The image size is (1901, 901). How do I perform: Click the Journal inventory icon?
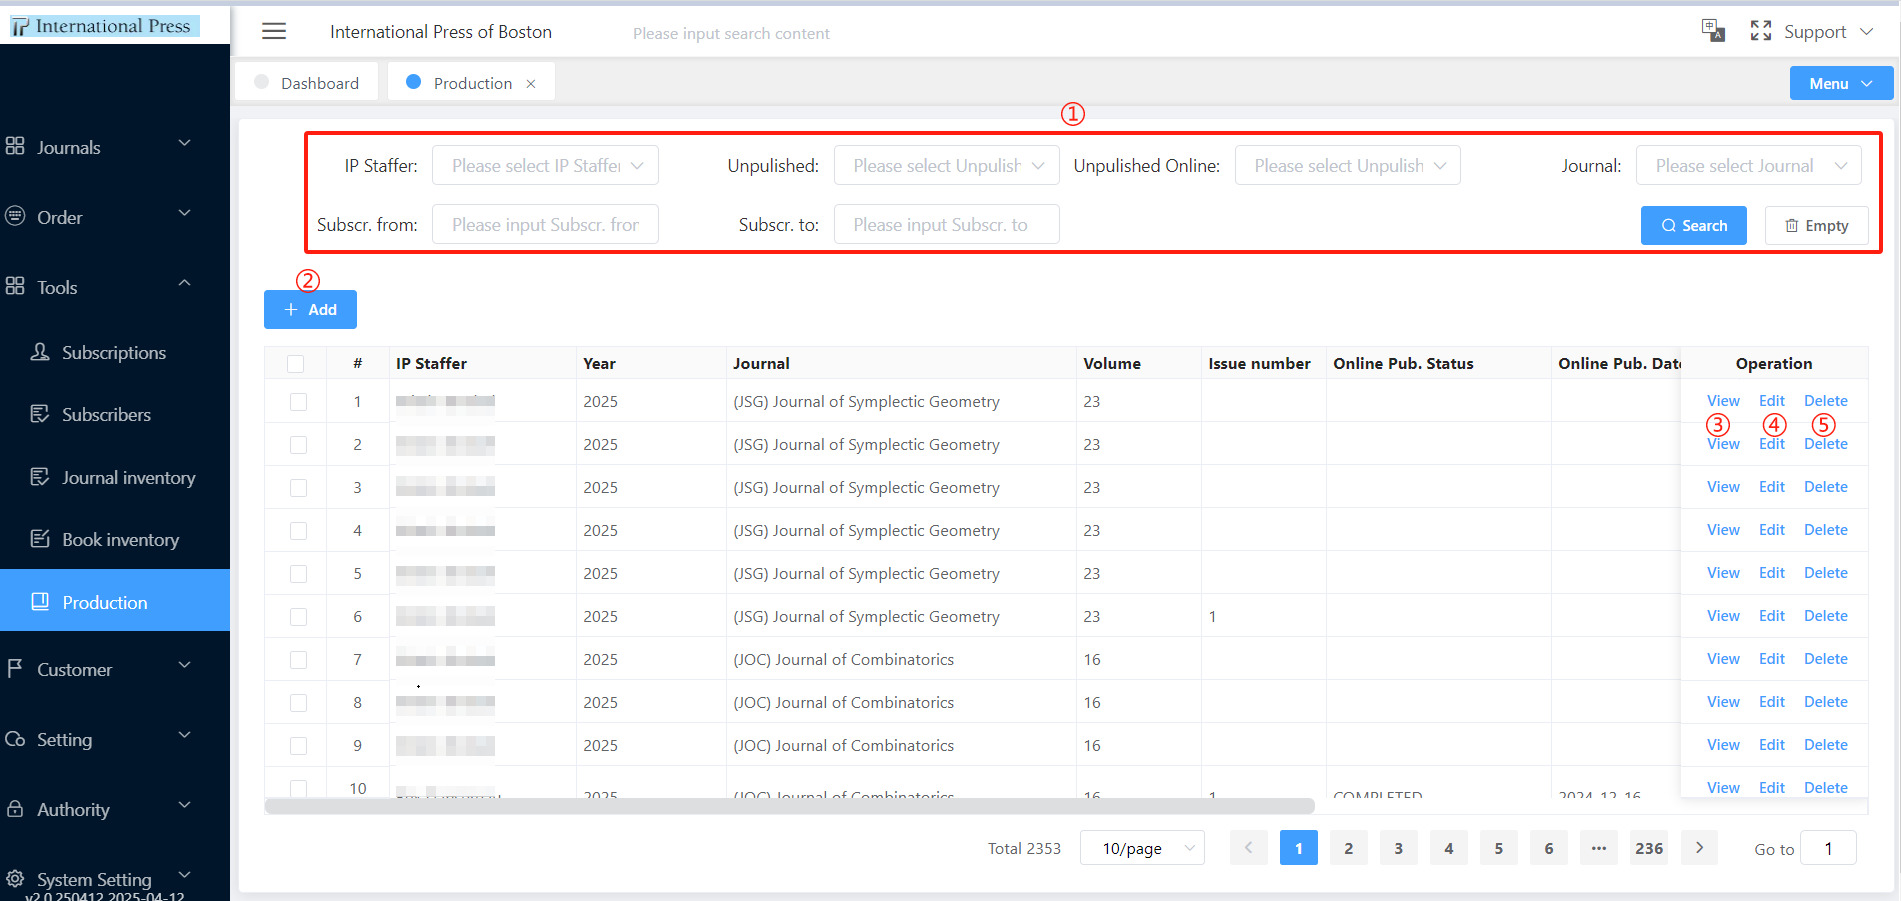click(40, 477)
